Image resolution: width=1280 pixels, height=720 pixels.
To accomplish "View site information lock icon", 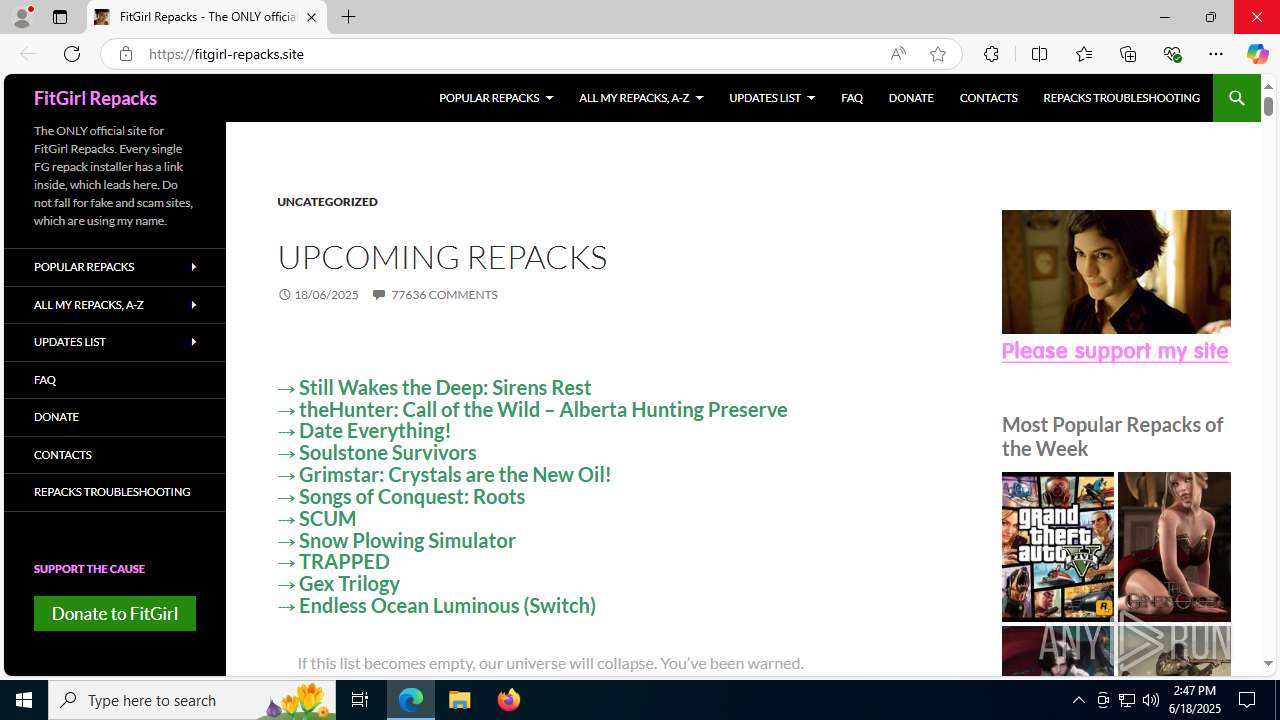I will pyautogui.click(x=125, y=54).
